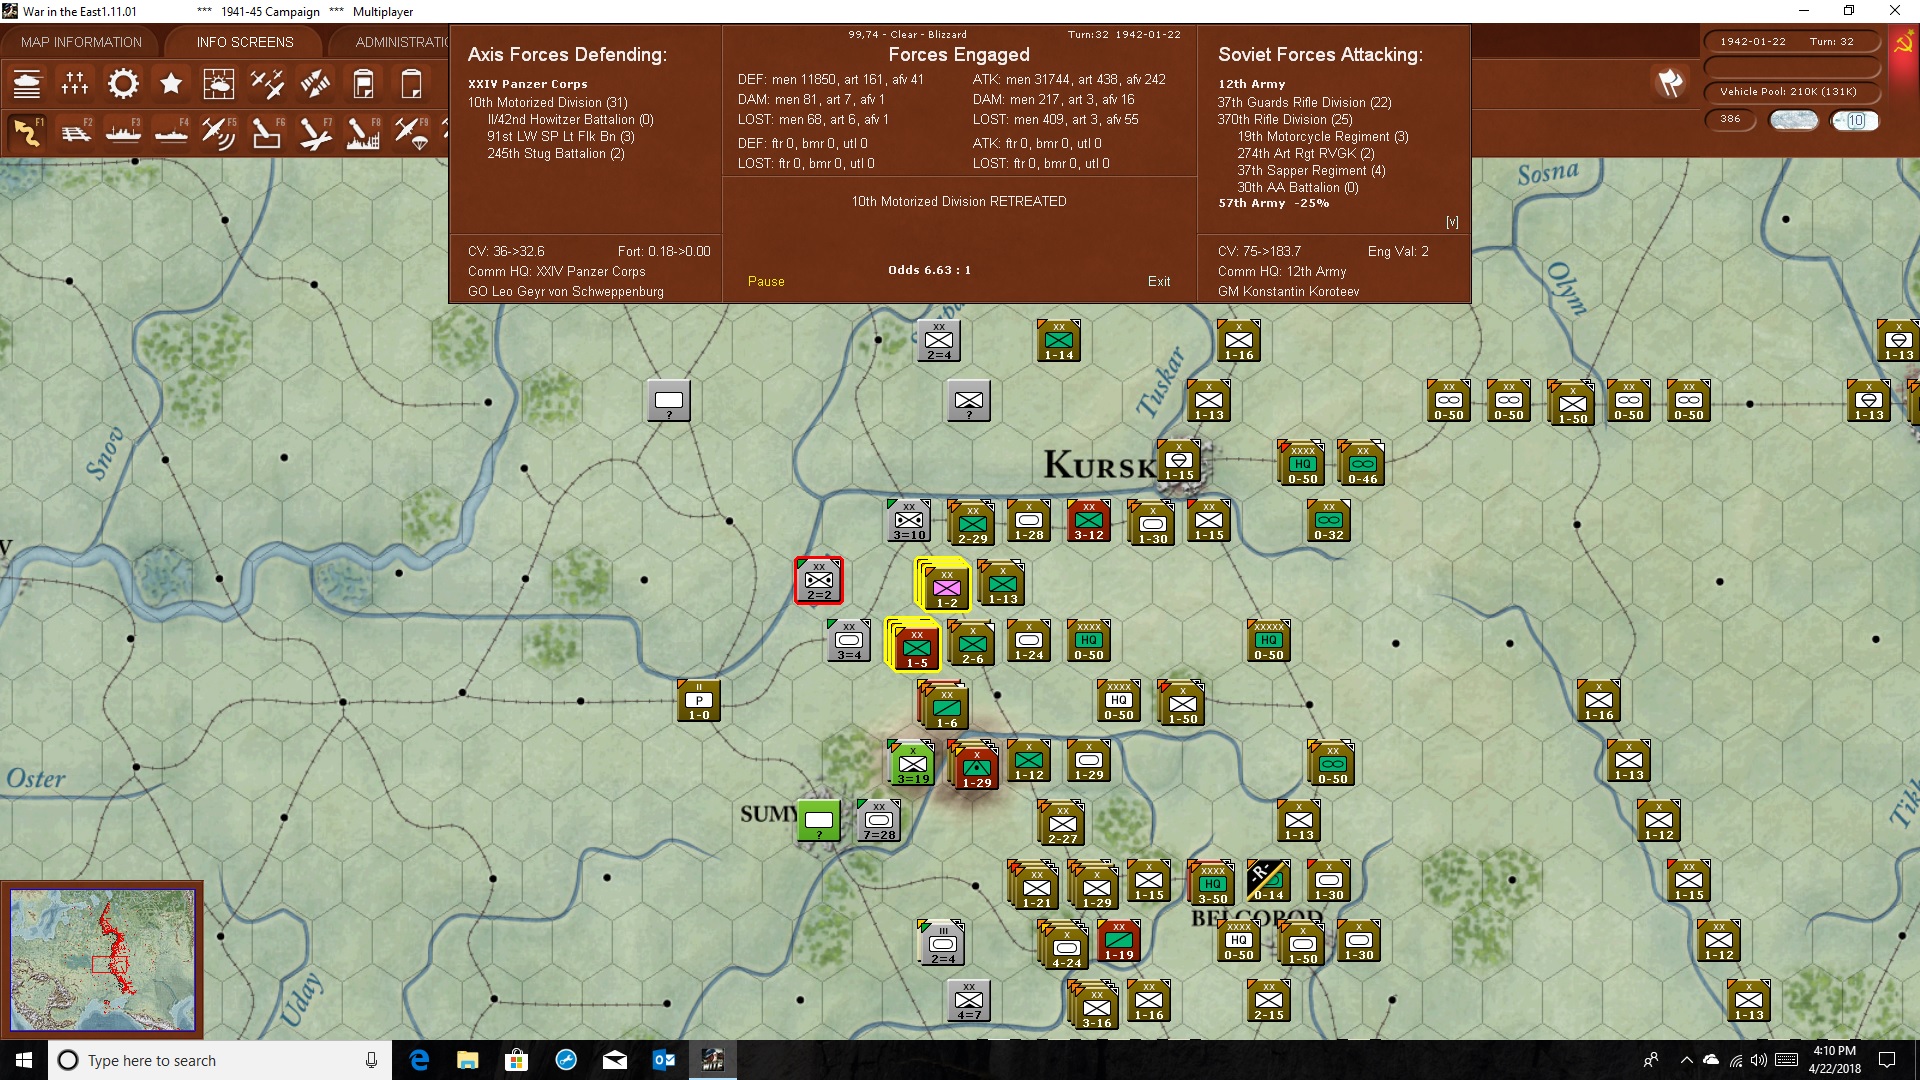Open the blank clipboard log icon
Viewport: 1920px width, 1080px height.
point(411,84)
